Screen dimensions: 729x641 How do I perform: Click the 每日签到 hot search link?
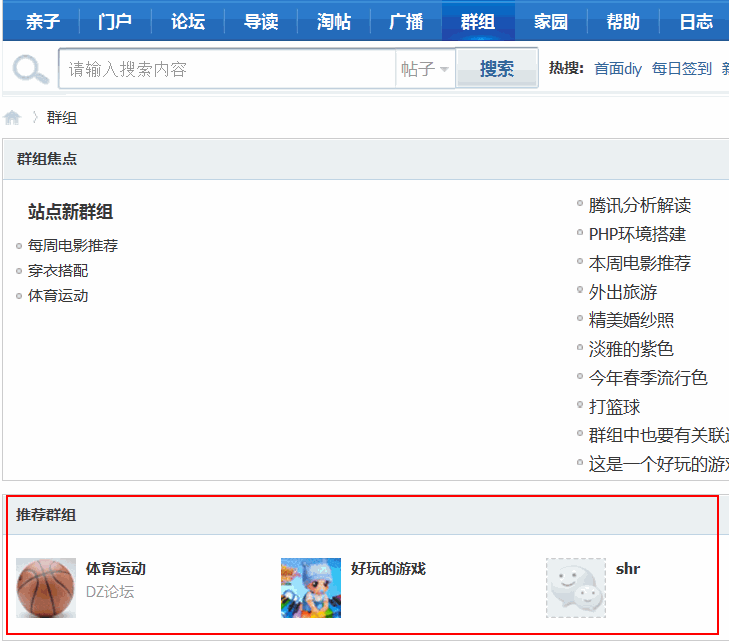682,69
